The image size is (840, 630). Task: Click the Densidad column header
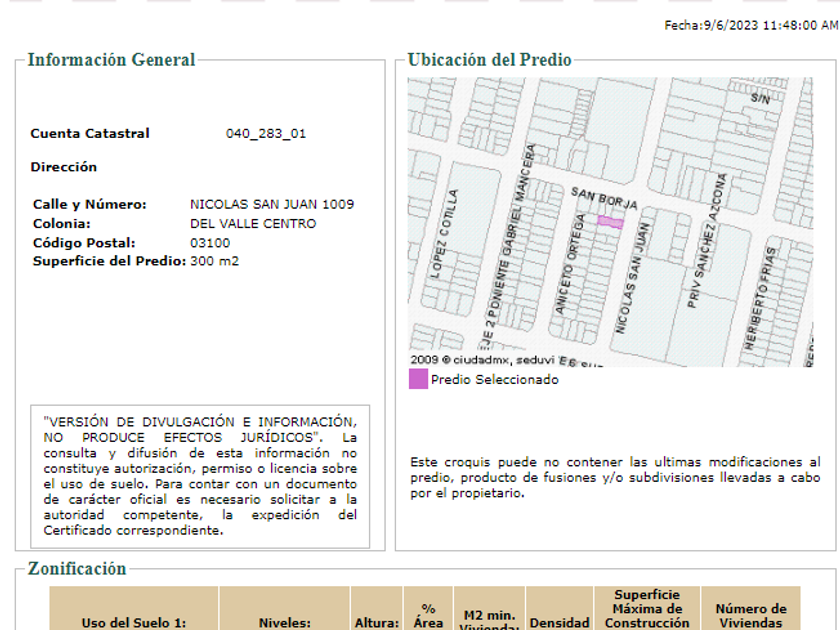559,622
